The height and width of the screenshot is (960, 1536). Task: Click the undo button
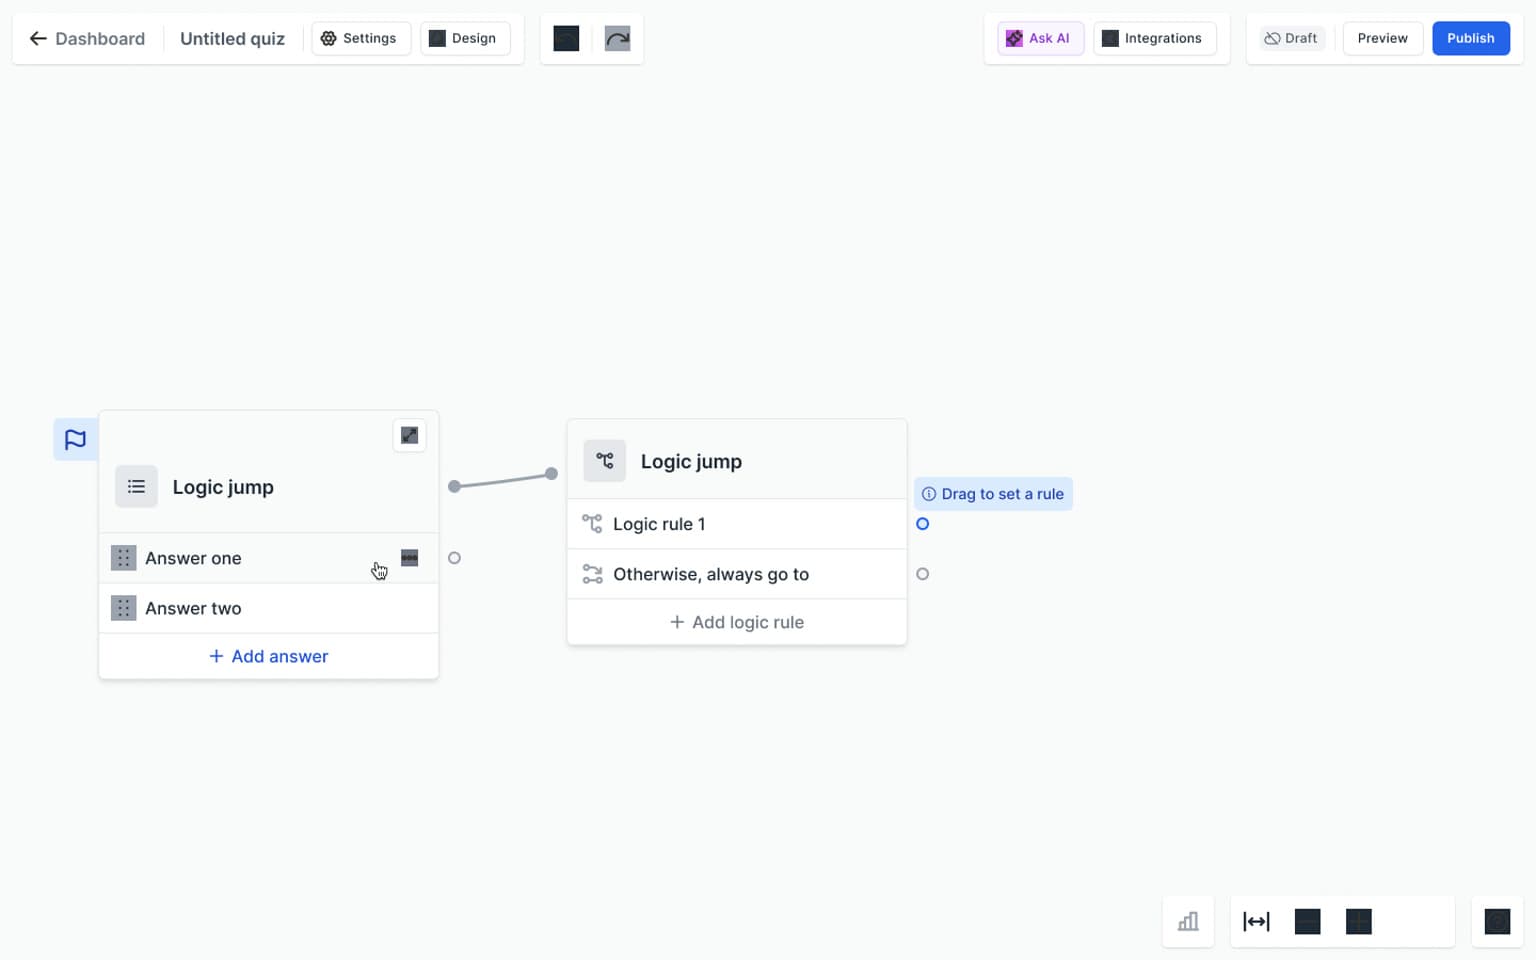coord(566,39)
